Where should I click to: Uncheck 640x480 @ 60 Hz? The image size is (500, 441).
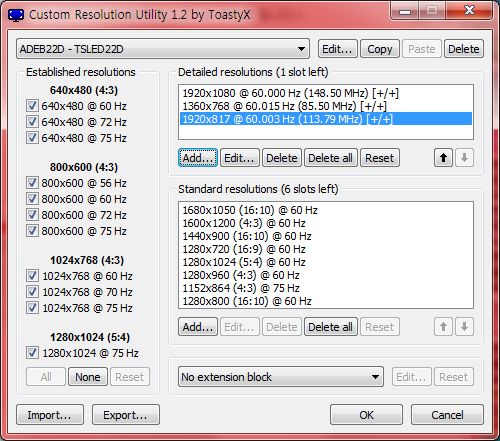coord(32,106)
